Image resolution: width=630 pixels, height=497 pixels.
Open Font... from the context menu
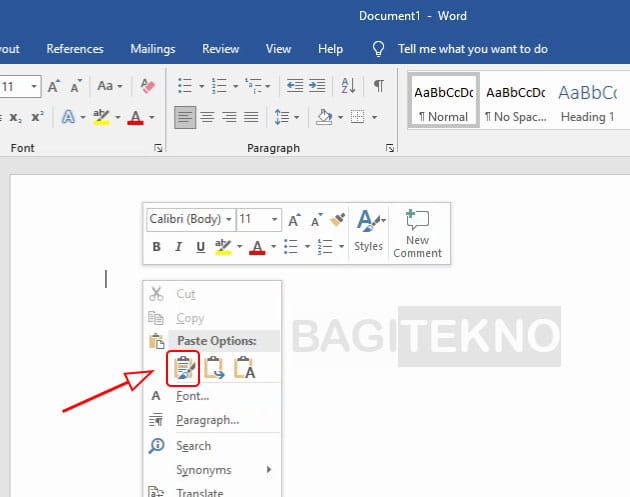pos(212,396)
